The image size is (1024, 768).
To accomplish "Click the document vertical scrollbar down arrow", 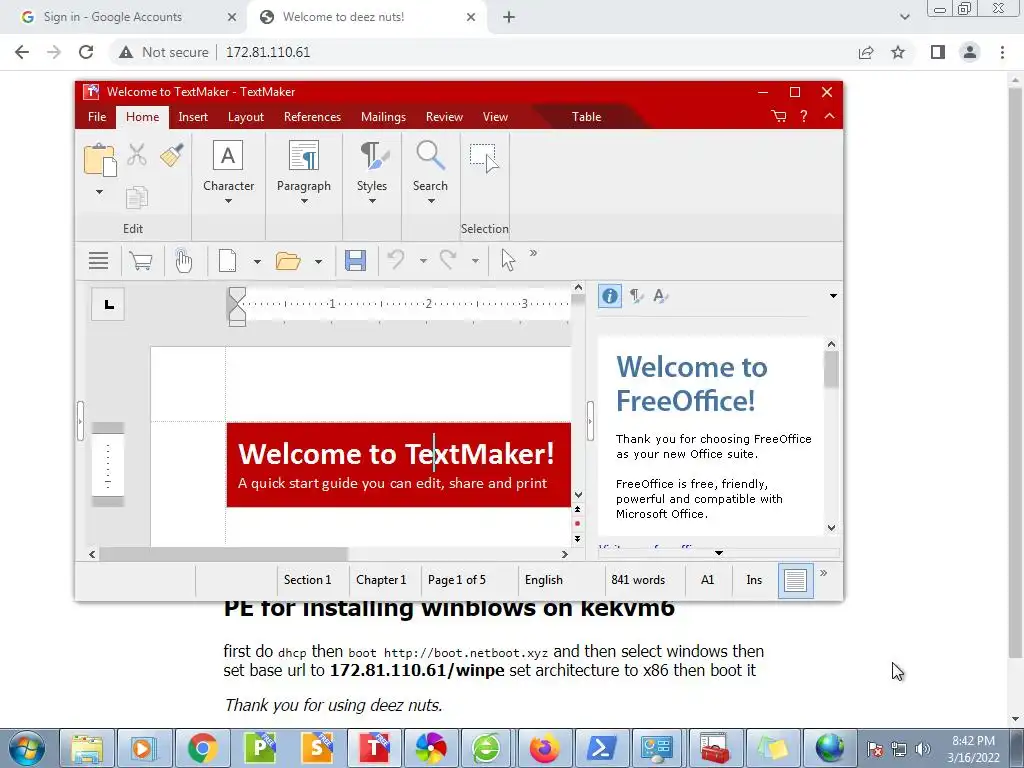I will [x=578, y=495].
